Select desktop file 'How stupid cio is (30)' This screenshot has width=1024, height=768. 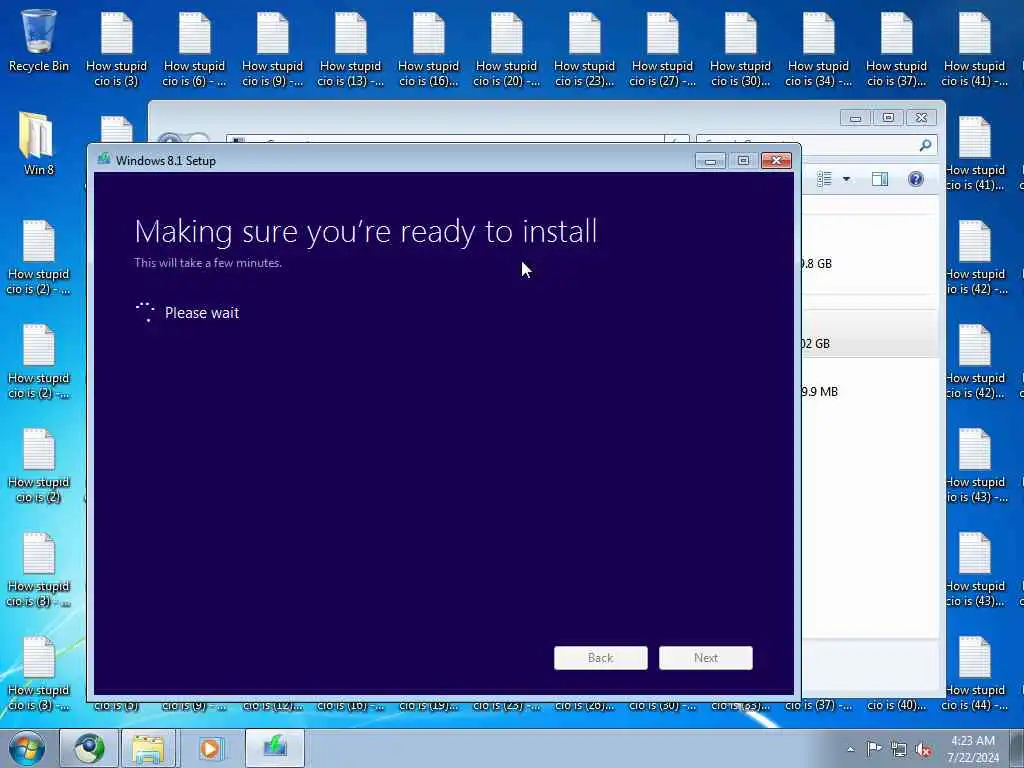pyautogui.click(x=741, y=50)
